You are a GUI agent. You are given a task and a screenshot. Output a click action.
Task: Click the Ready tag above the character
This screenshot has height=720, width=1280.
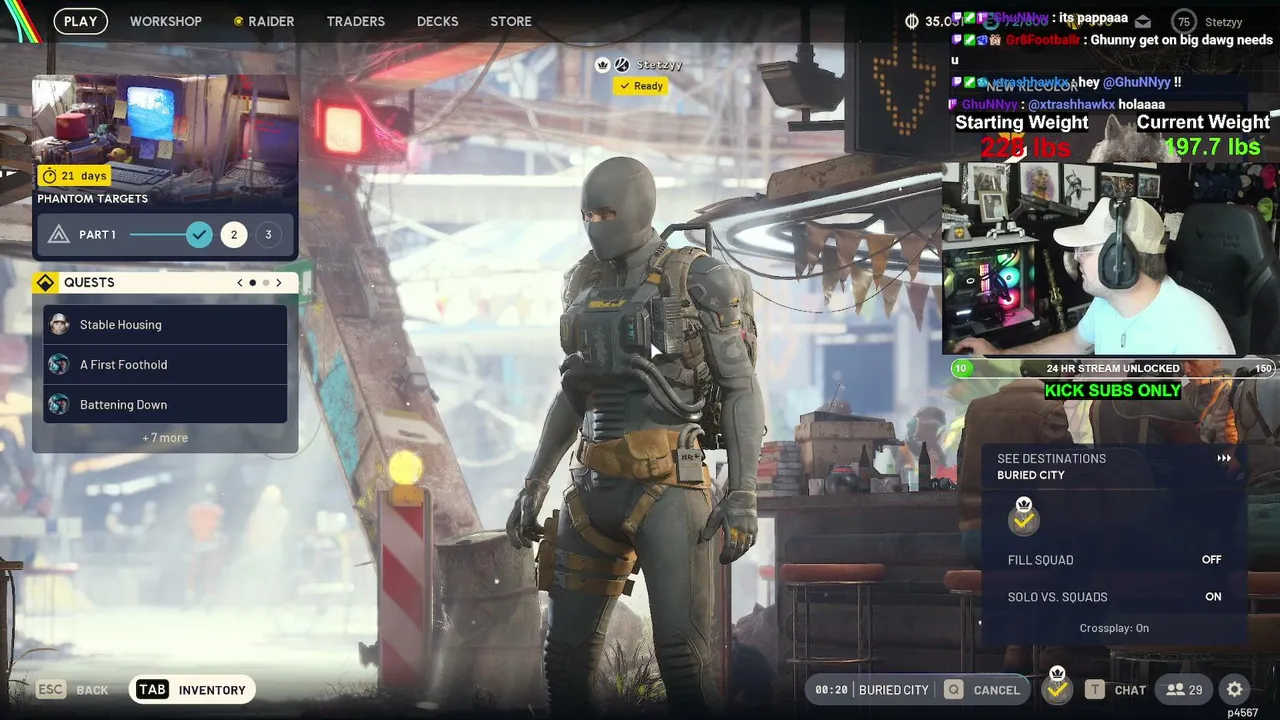coord(641,86)
